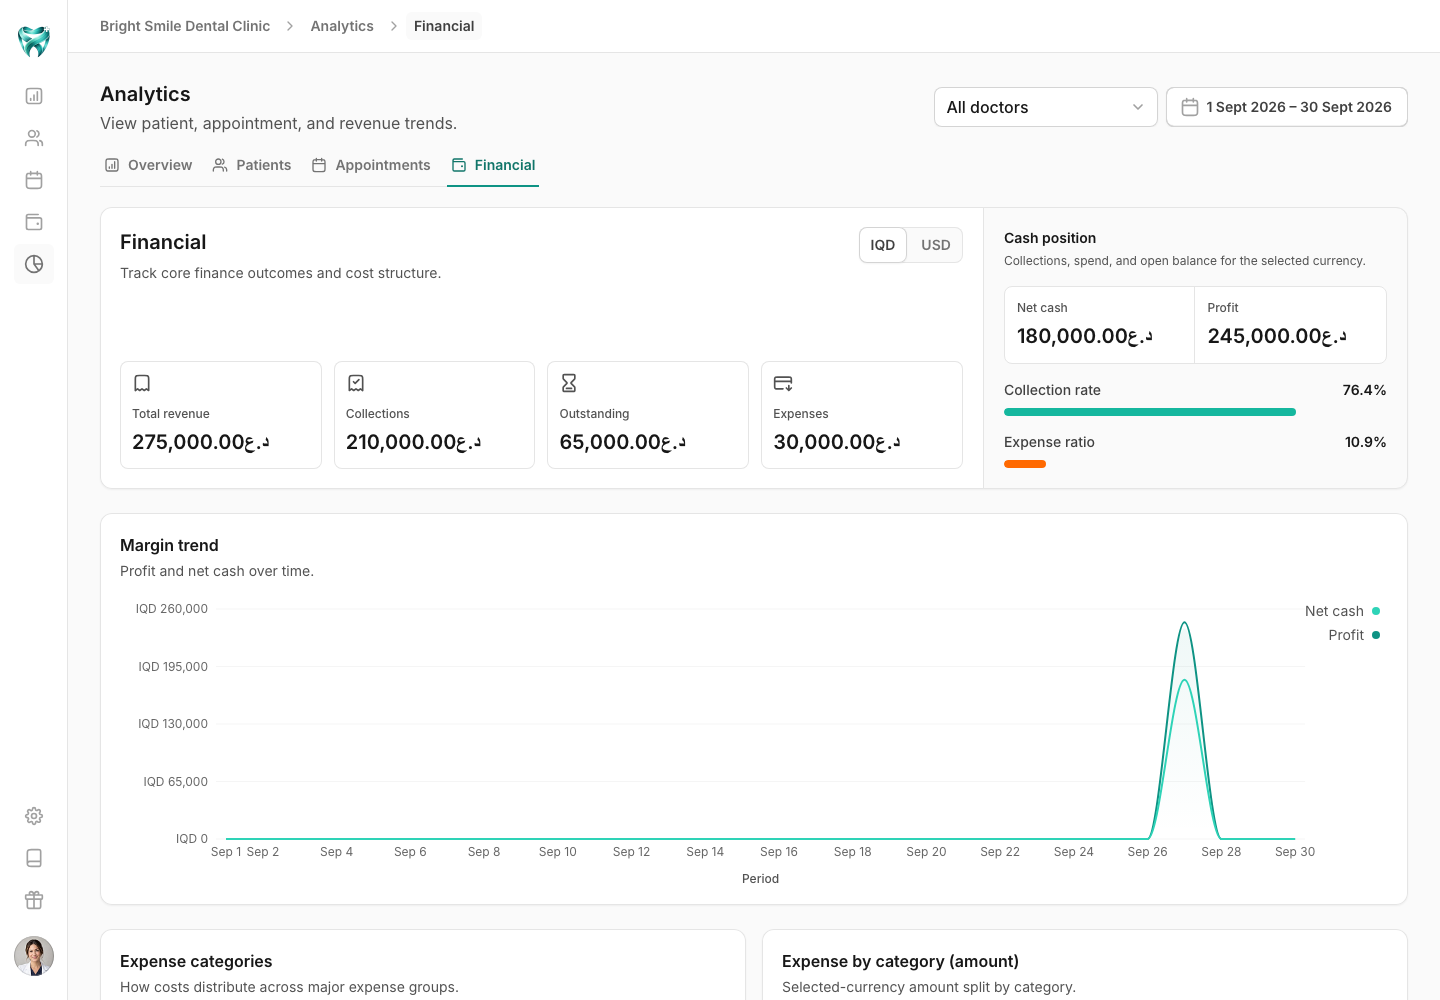
Task: Click the Collections 210,000.00 value
Action: (x=414, y=442)
